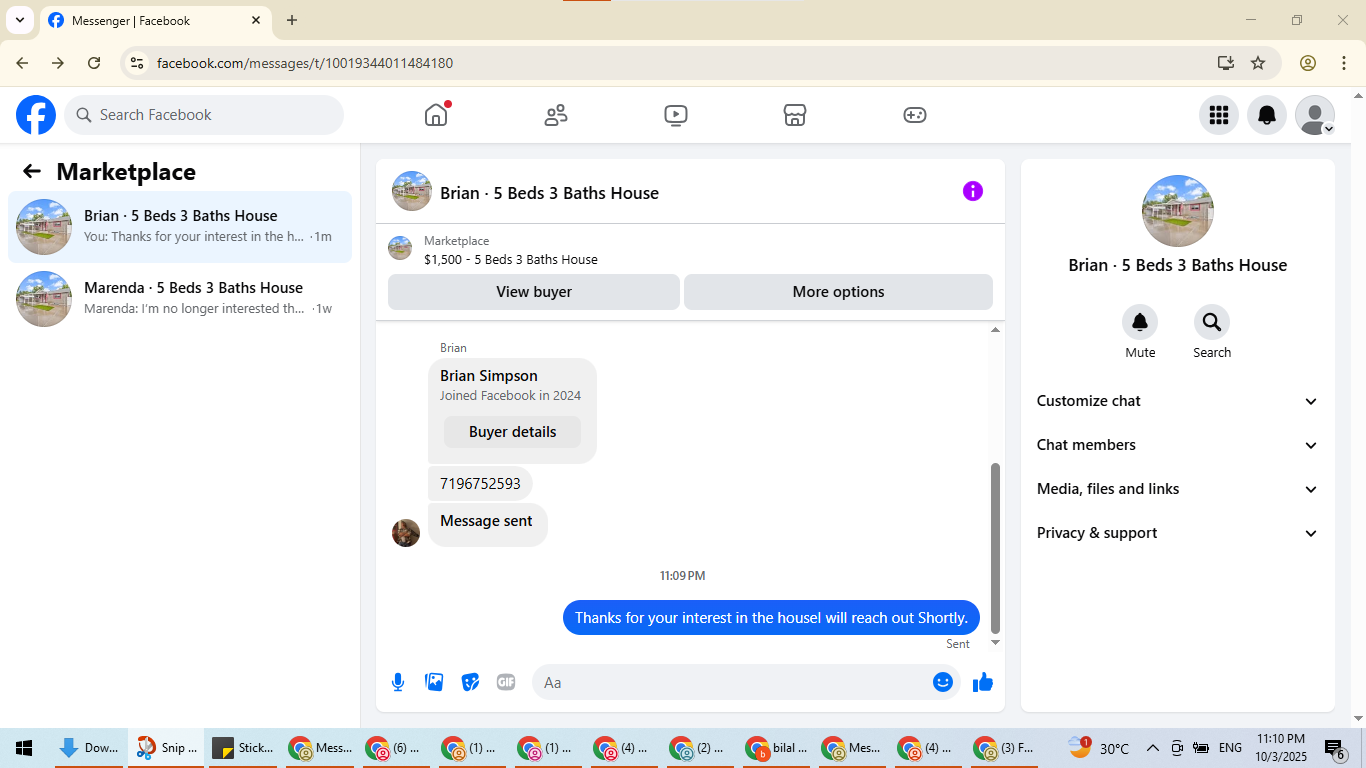Click the chat scroll up arrow
This screenshot has height=768, width=1366.
[995, 330]
